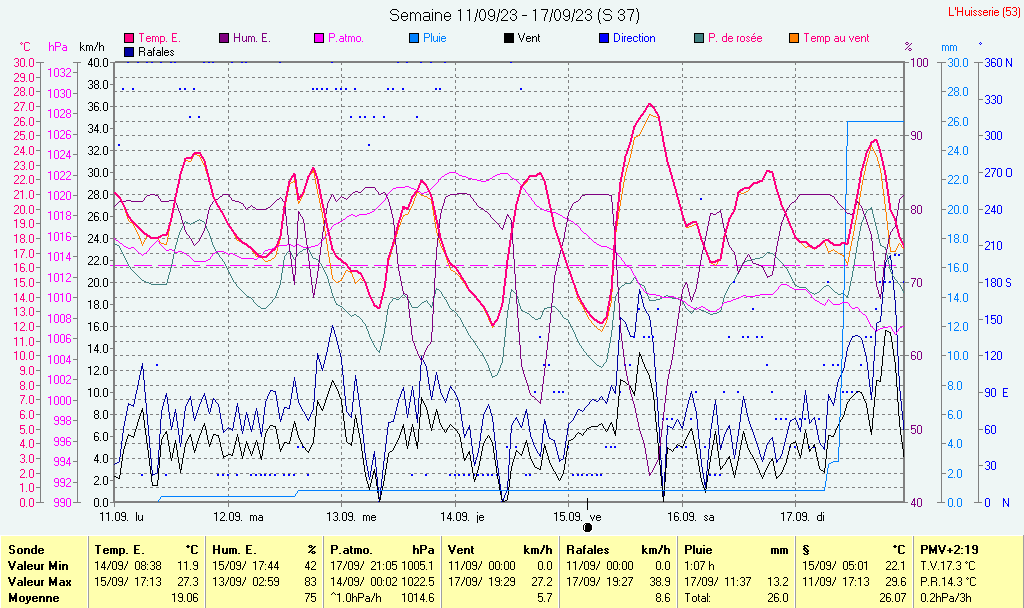Click the '180 S' direction axis label
This screenshot has width=1024, height=608.
point(999,283)
